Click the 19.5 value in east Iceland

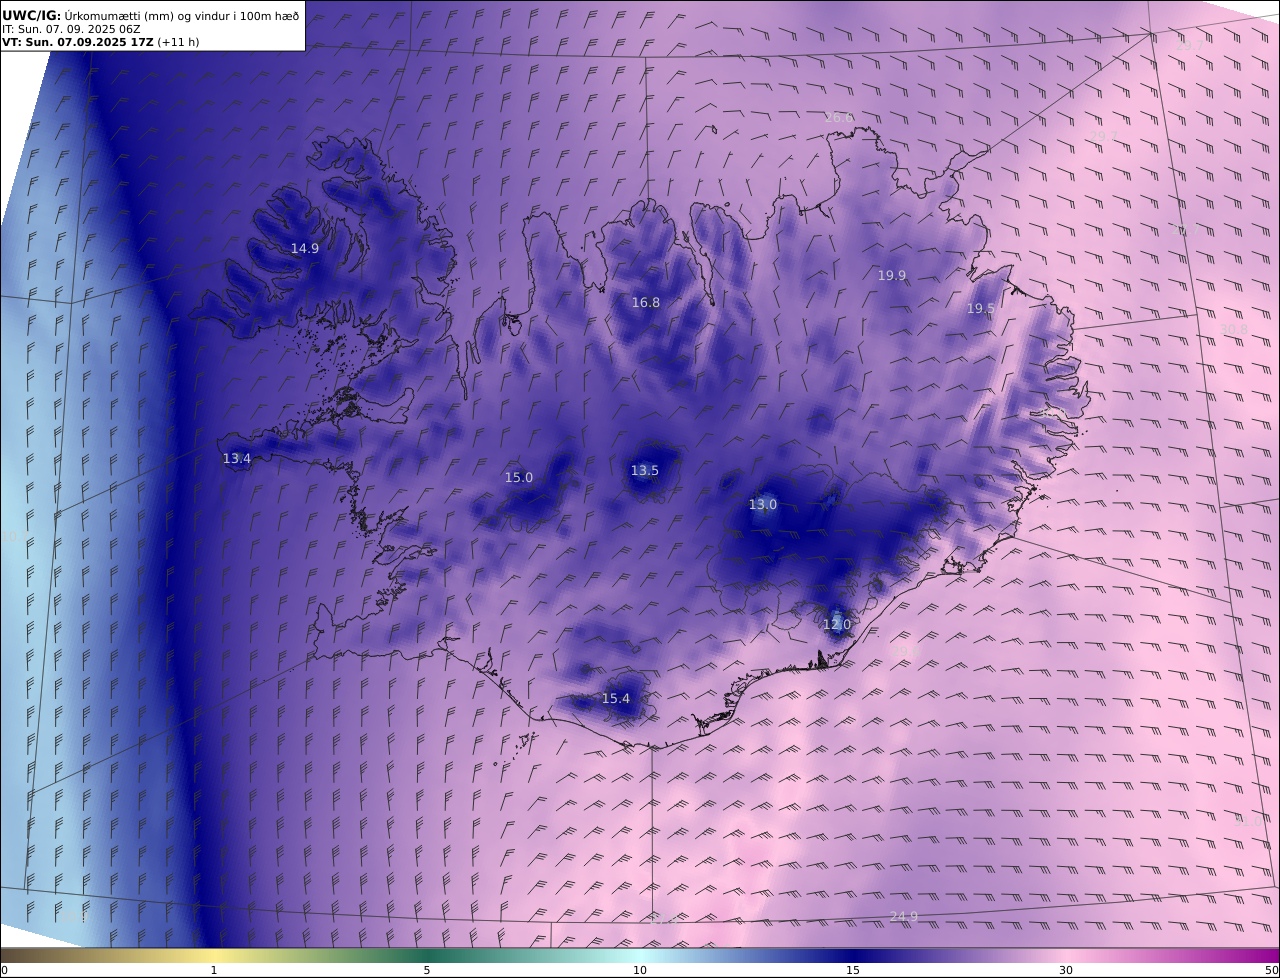[981, 309]
